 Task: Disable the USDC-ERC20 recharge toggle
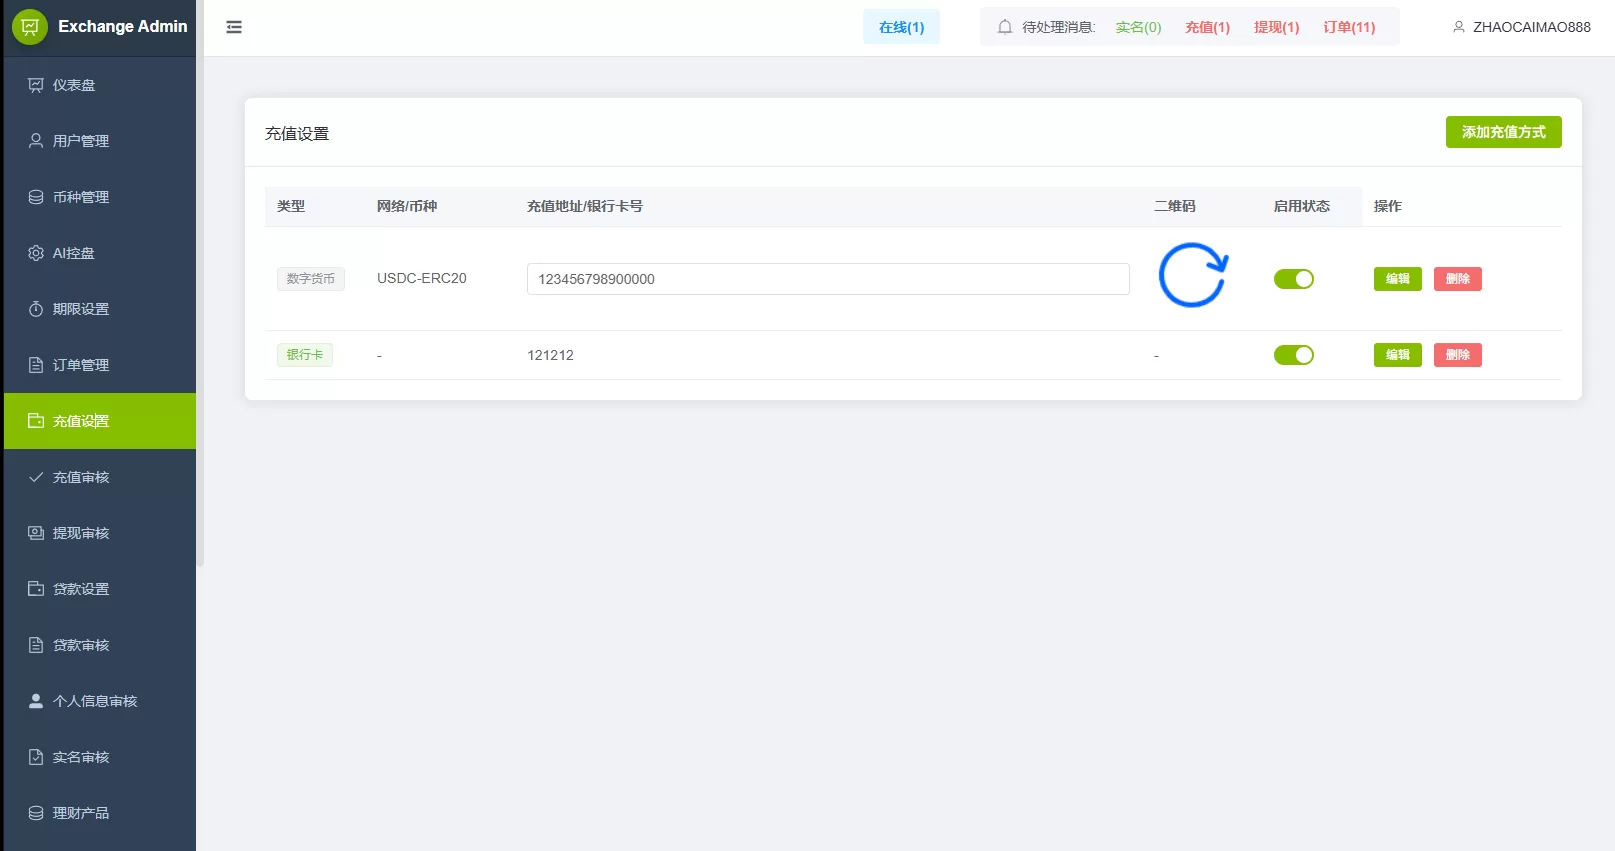pos(1293,279)
